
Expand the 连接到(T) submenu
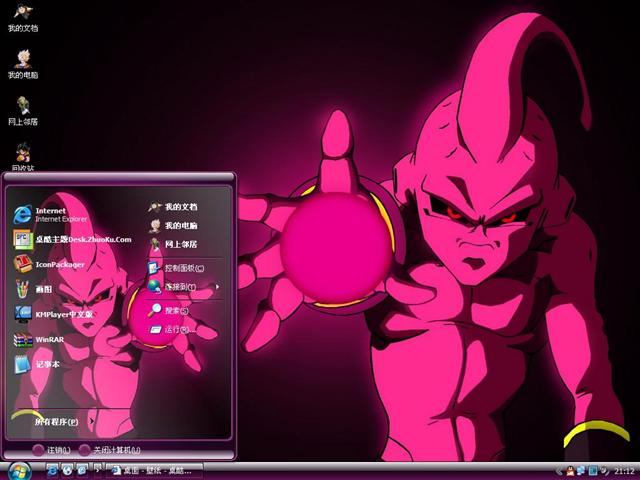(x=183, y=287)
